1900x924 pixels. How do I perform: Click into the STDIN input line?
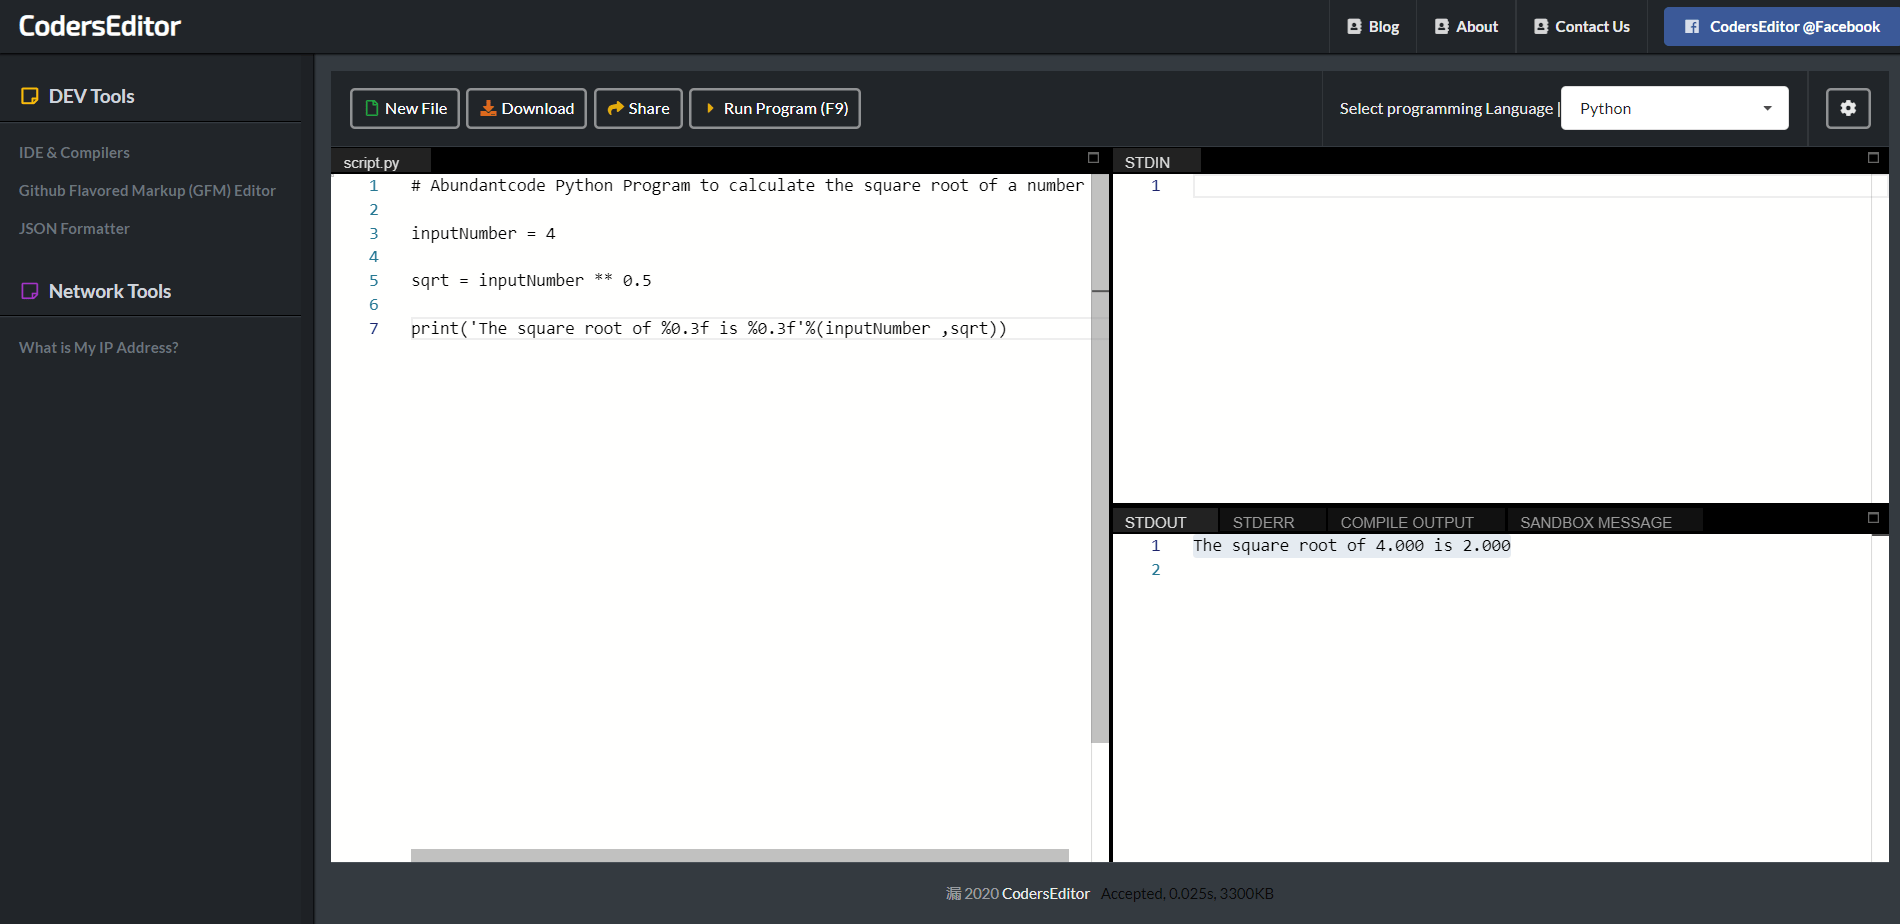coord(1530,186)
